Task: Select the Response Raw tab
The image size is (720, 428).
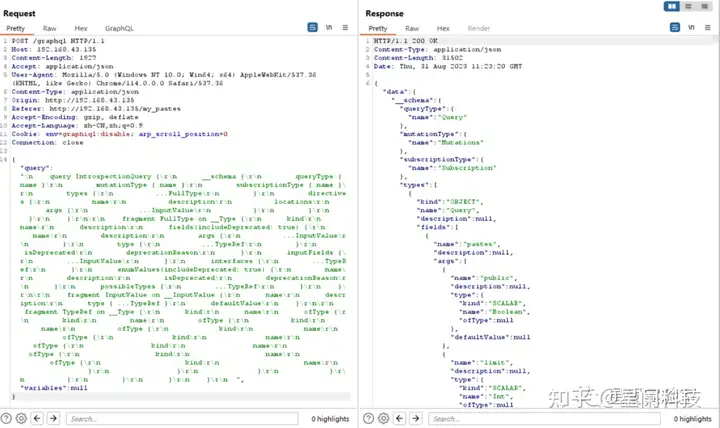Action: (x=412, y=28)
